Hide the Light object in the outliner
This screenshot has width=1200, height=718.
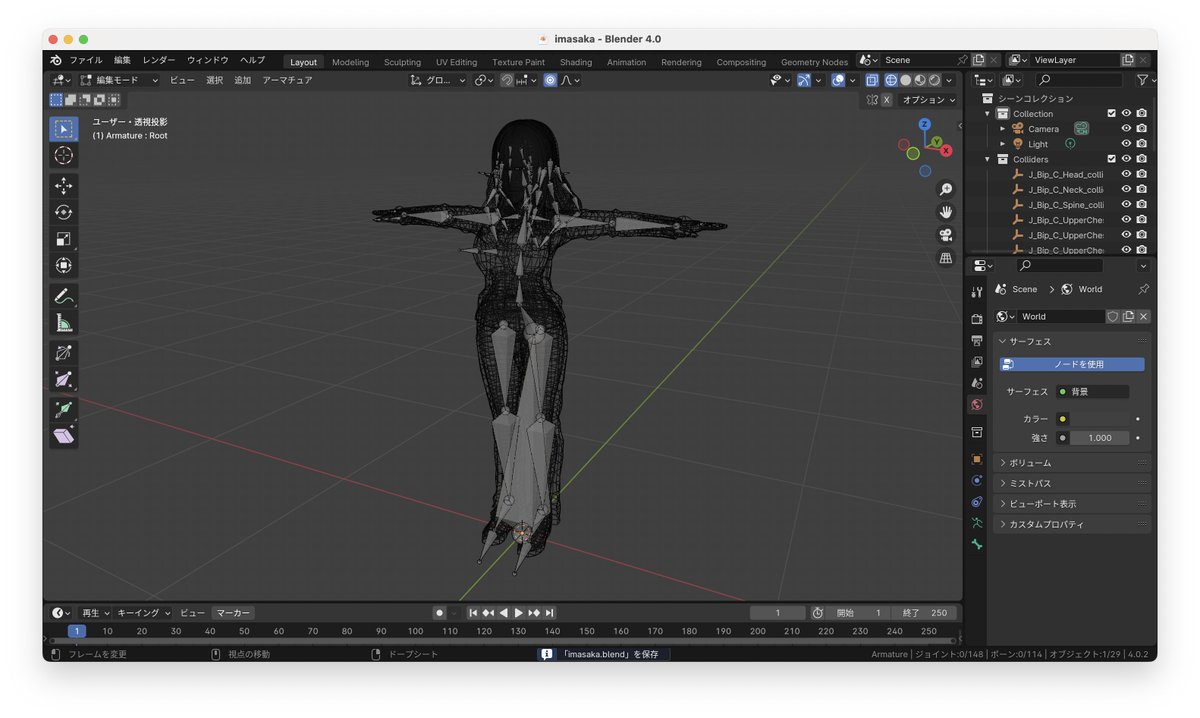click(1126, 144)
